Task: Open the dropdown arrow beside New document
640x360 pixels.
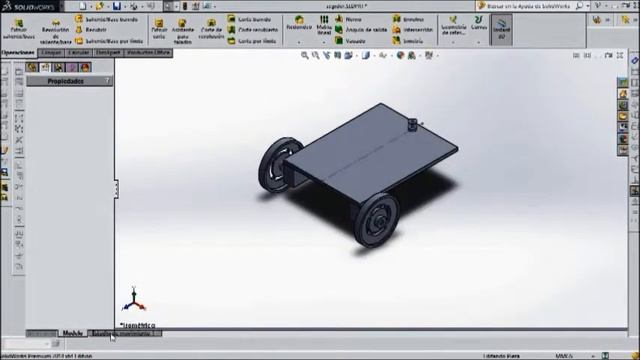Action: tap(91, 7)
